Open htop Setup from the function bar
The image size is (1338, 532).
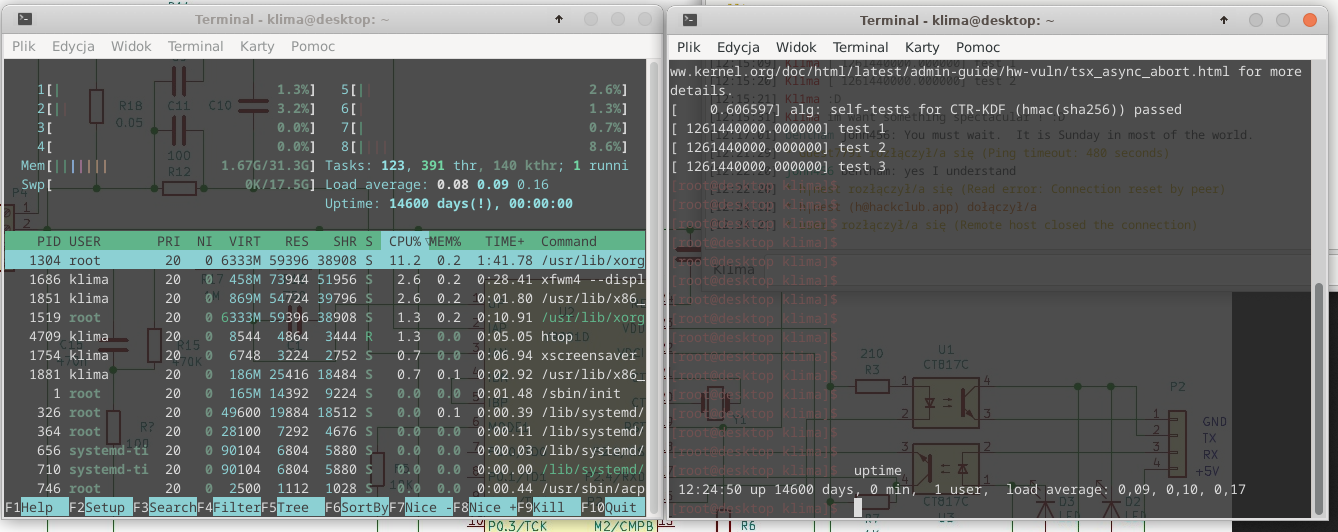[107, 507]
